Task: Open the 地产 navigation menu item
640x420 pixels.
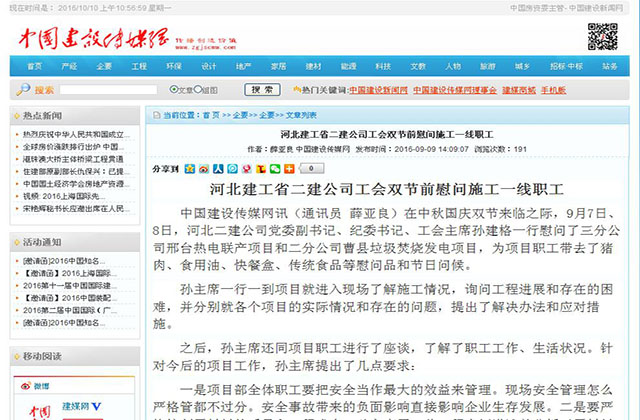Action: (x=243, y=66)
